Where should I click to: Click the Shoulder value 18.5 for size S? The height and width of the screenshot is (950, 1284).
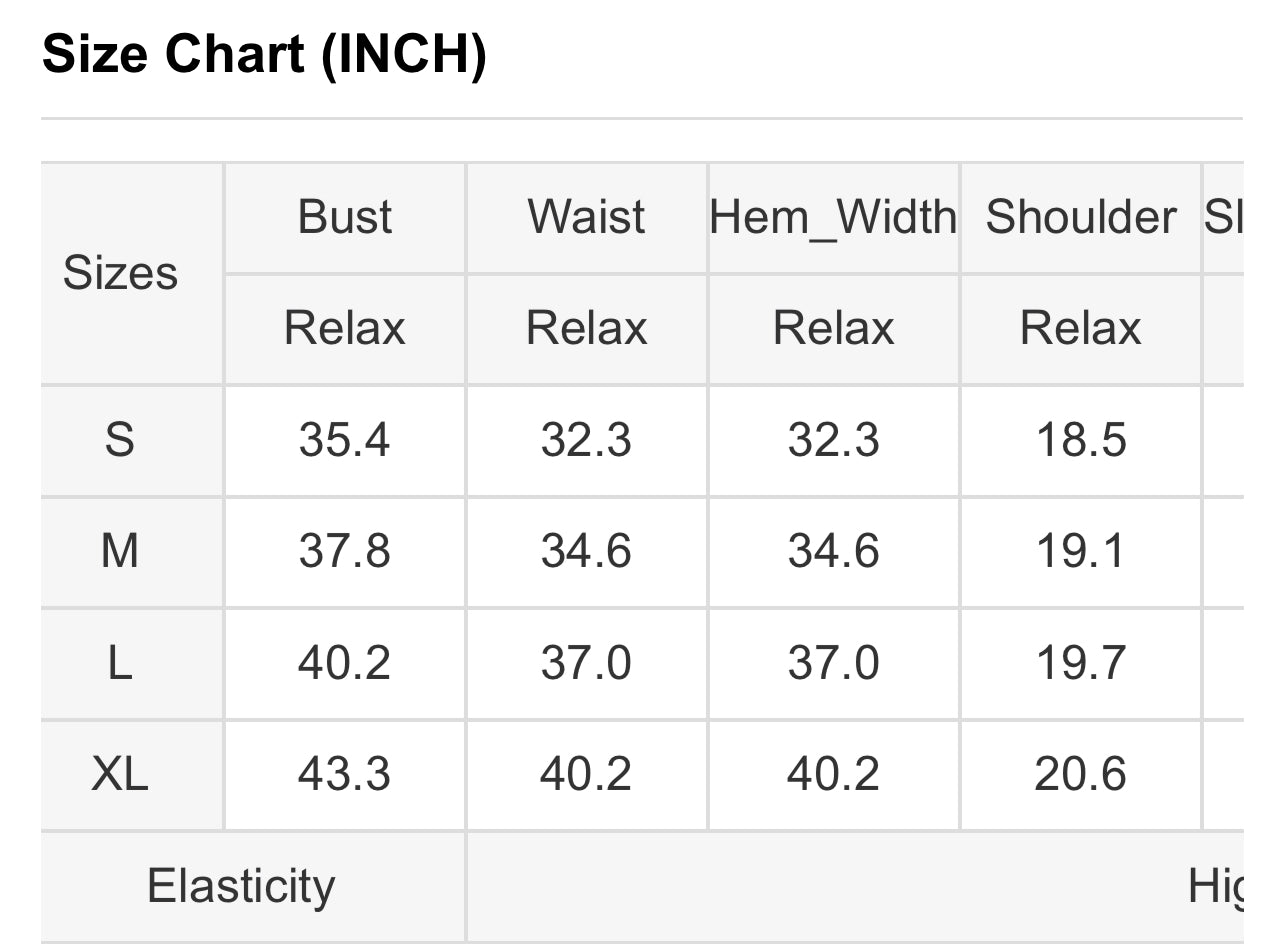1081,439
